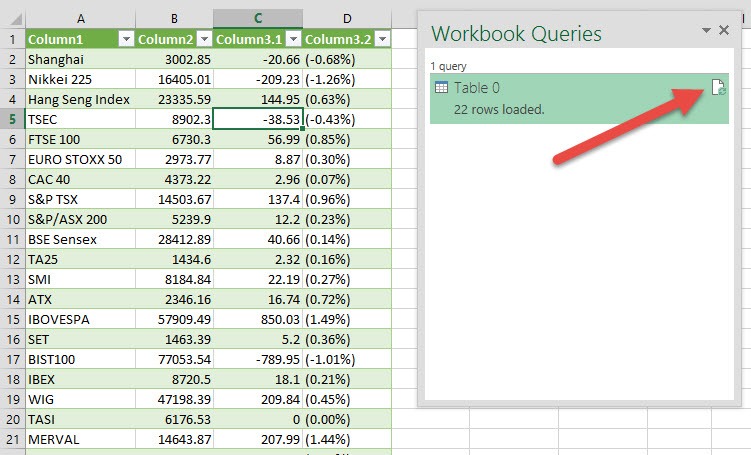Image resolution: width=751 pixels, height=455 pixels.
Task: Select the active cell showing -38.53
Action: point(258,119)
